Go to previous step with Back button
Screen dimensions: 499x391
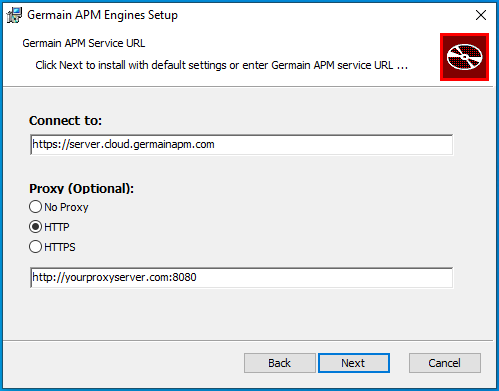pyautogui.click(x=280, y=363)
